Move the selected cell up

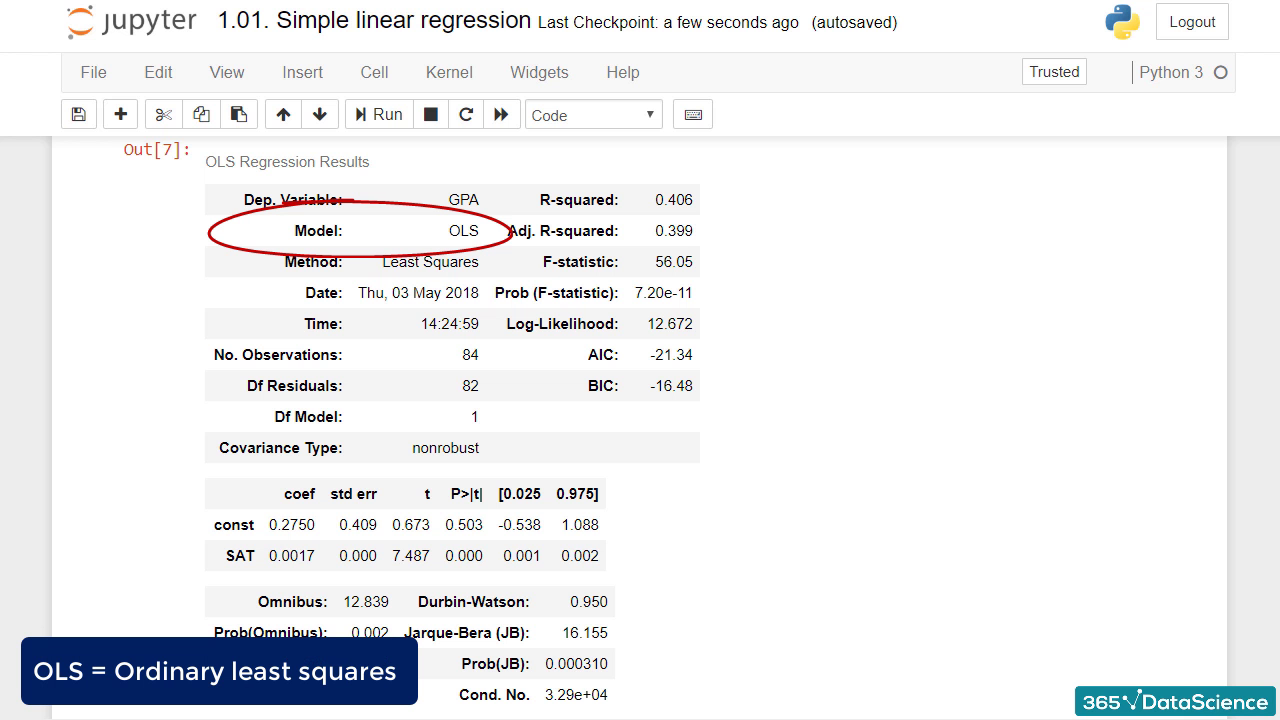coord(282,114)
